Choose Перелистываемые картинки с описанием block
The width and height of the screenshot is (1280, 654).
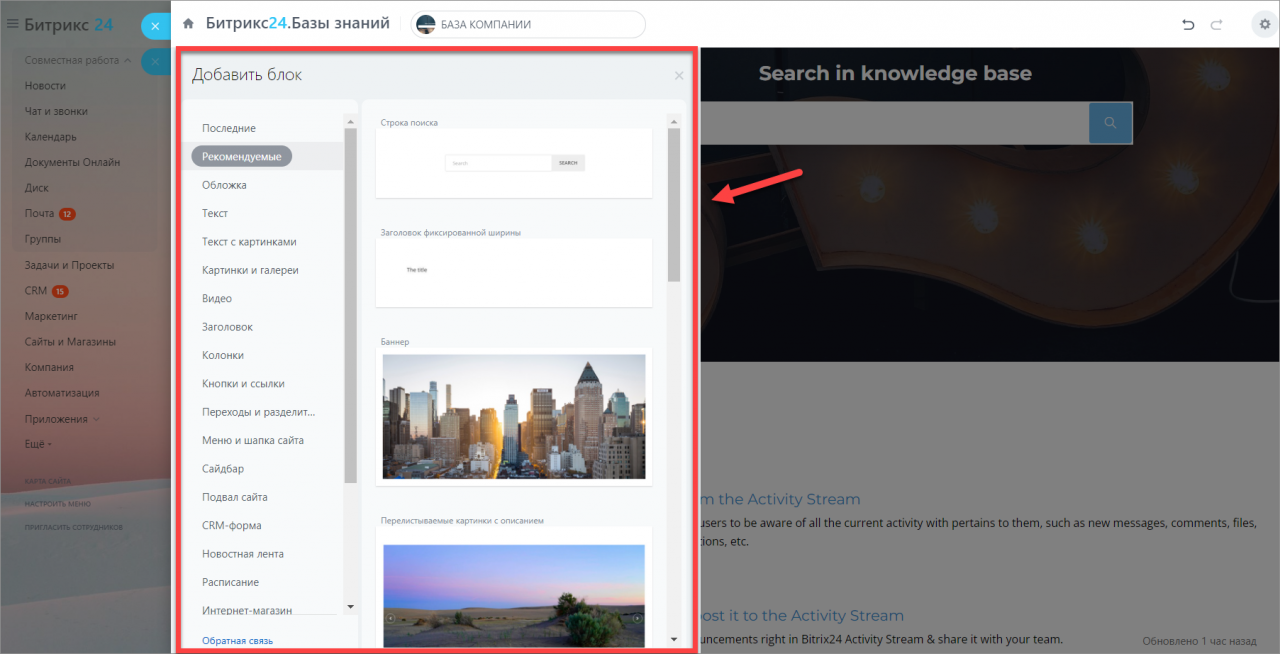[x=514, y=590]
